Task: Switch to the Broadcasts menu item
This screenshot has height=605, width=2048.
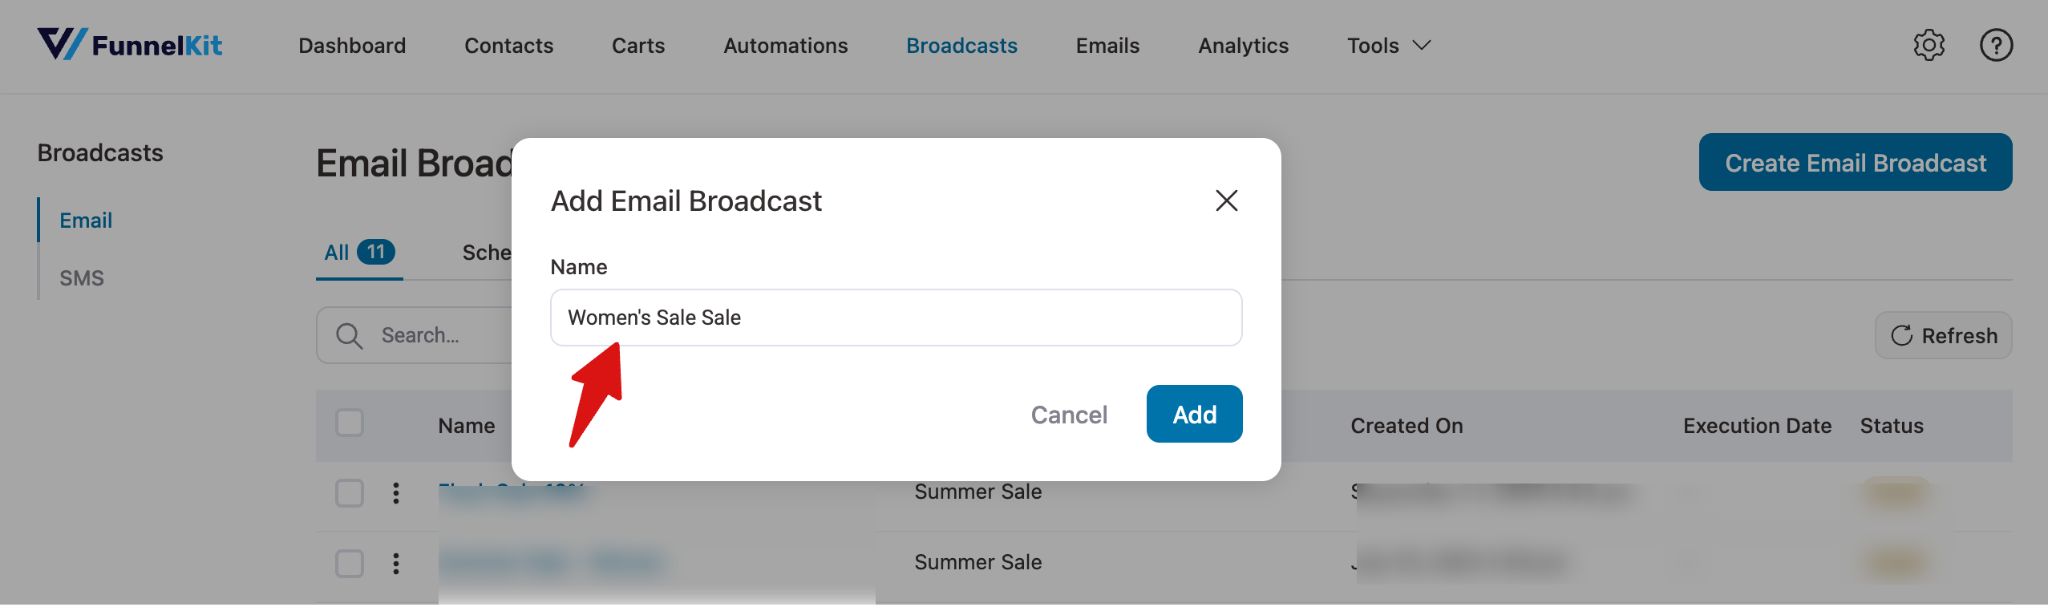Action: click(961, 45)
